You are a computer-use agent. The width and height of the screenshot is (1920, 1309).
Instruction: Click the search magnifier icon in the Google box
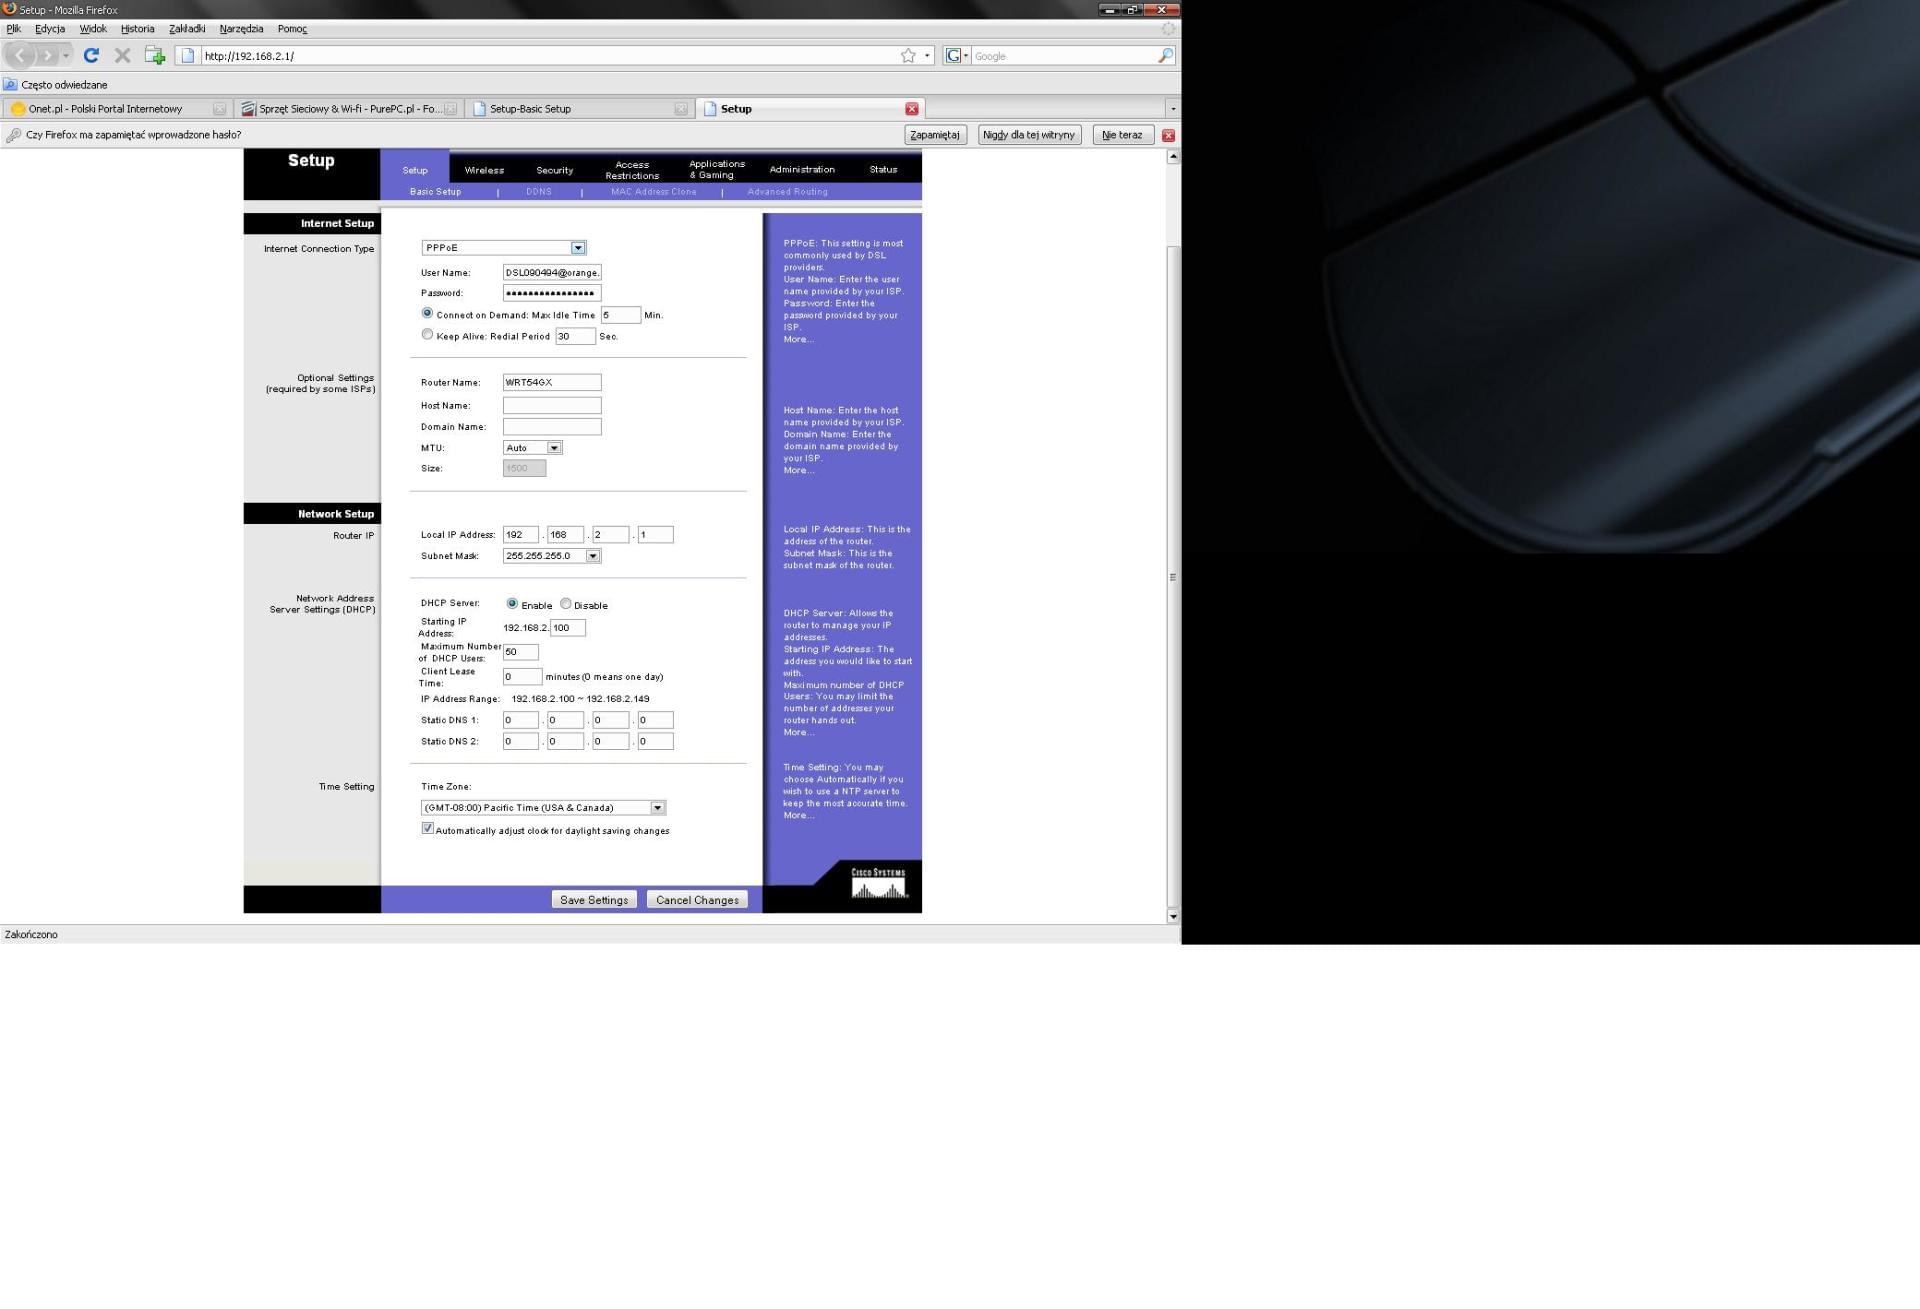1165,56
